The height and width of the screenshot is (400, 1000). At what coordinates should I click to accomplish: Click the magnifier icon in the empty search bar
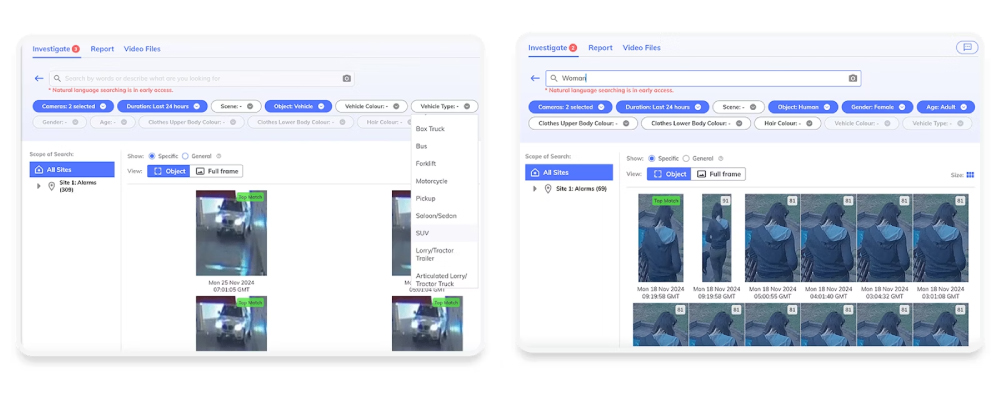pyautogui.click(x=58, y=78)
